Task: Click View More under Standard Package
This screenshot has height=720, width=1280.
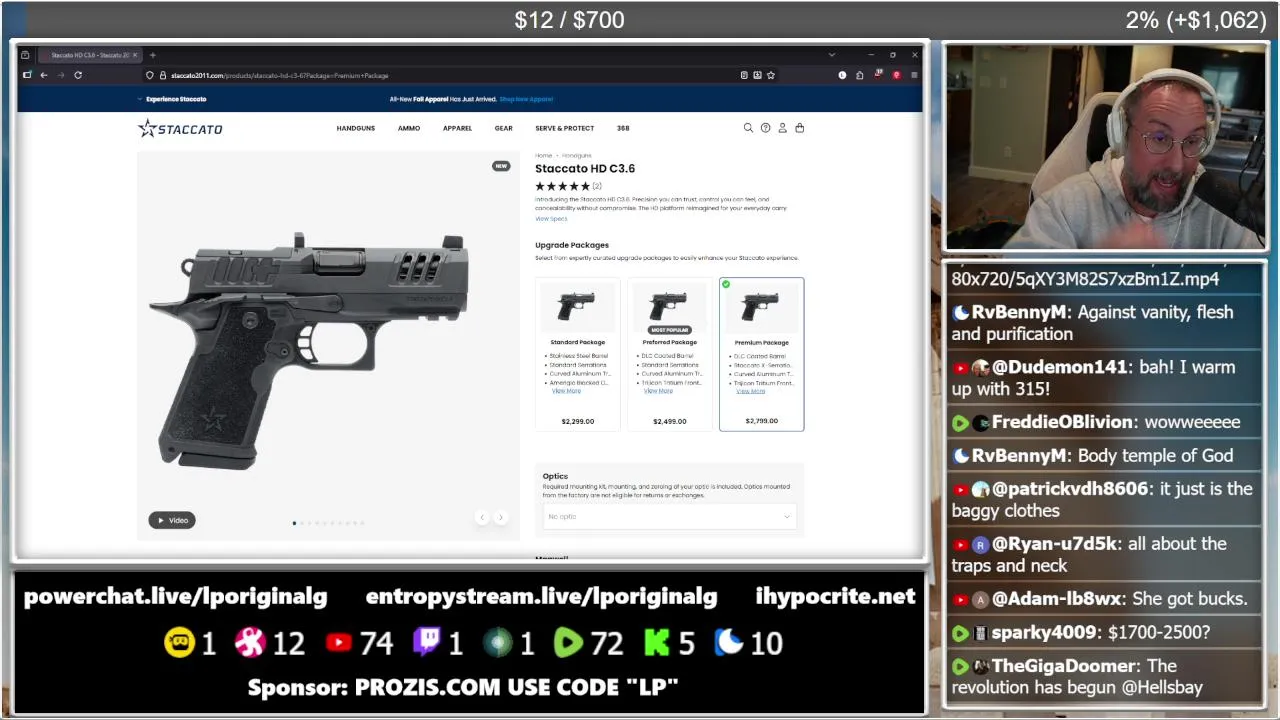Action: (566, 391)
